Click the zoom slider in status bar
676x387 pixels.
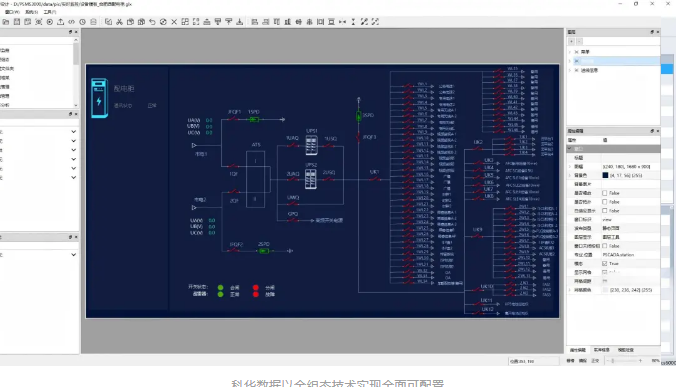click(x=624, y=361)
